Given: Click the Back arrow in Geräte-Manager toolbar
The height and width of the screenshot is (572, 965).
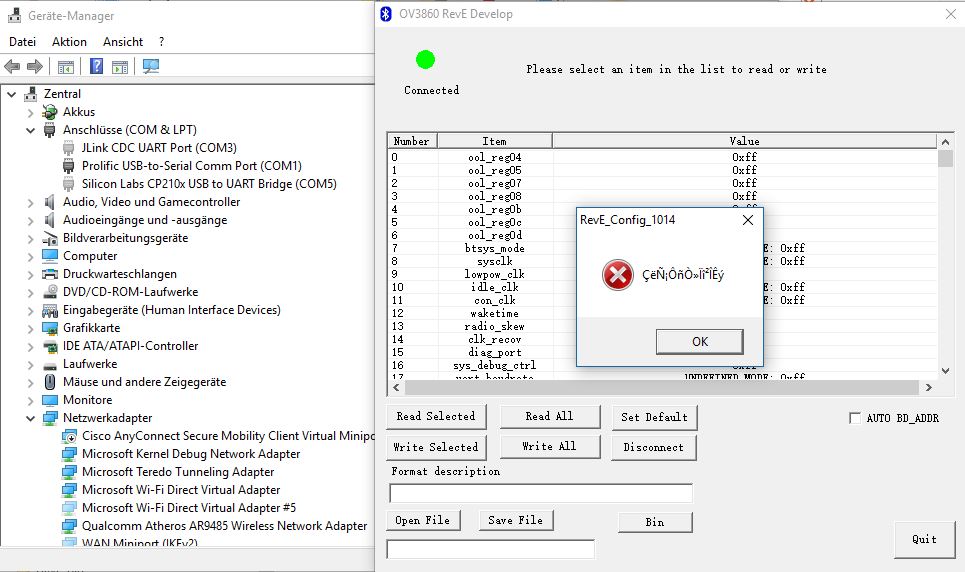Looking at the screenshot, I should click(x=12, y=66).
